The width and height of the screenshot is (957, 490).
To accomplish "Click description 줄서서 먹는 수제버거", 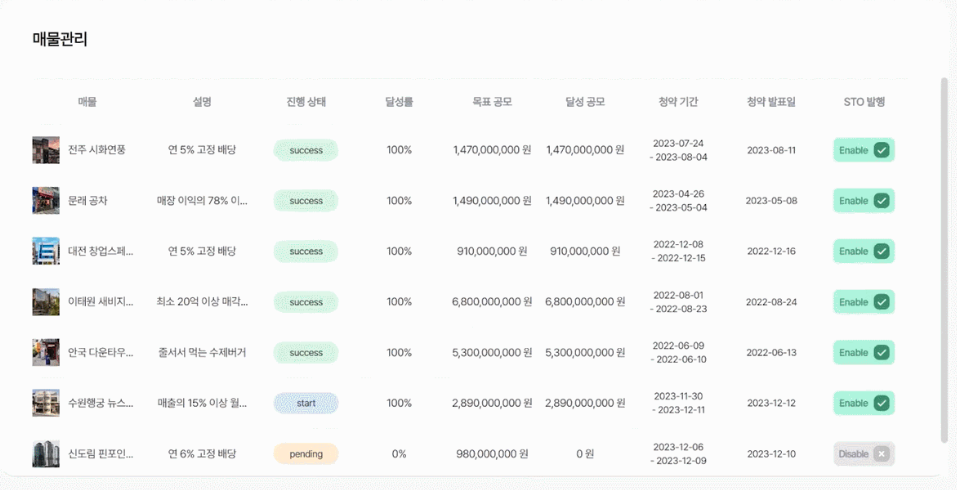I will pyautogui.click(x=202, y=353).
